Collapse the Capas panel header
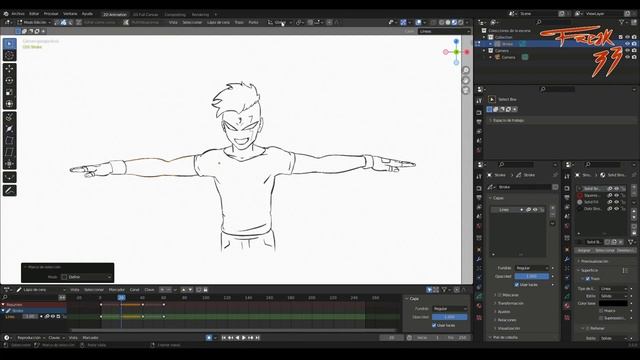This screenshot has width=640, height=360. pyautogui.click(x=498, y=198)
